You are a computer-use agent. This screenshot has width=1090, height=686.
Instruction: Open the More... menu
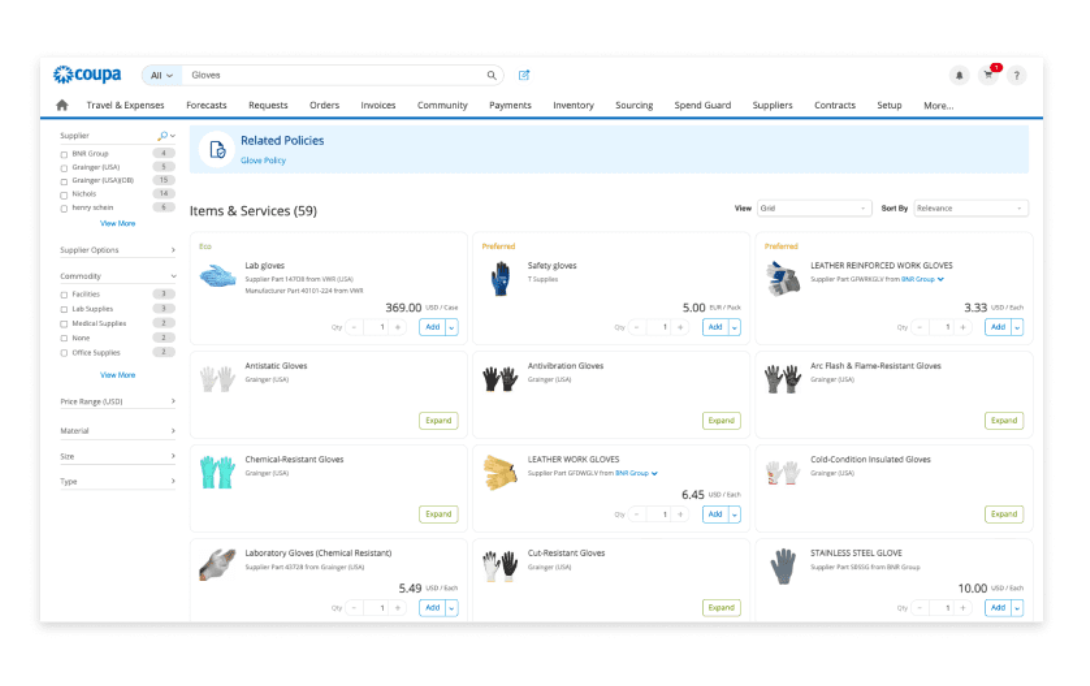tap(938, 106)
